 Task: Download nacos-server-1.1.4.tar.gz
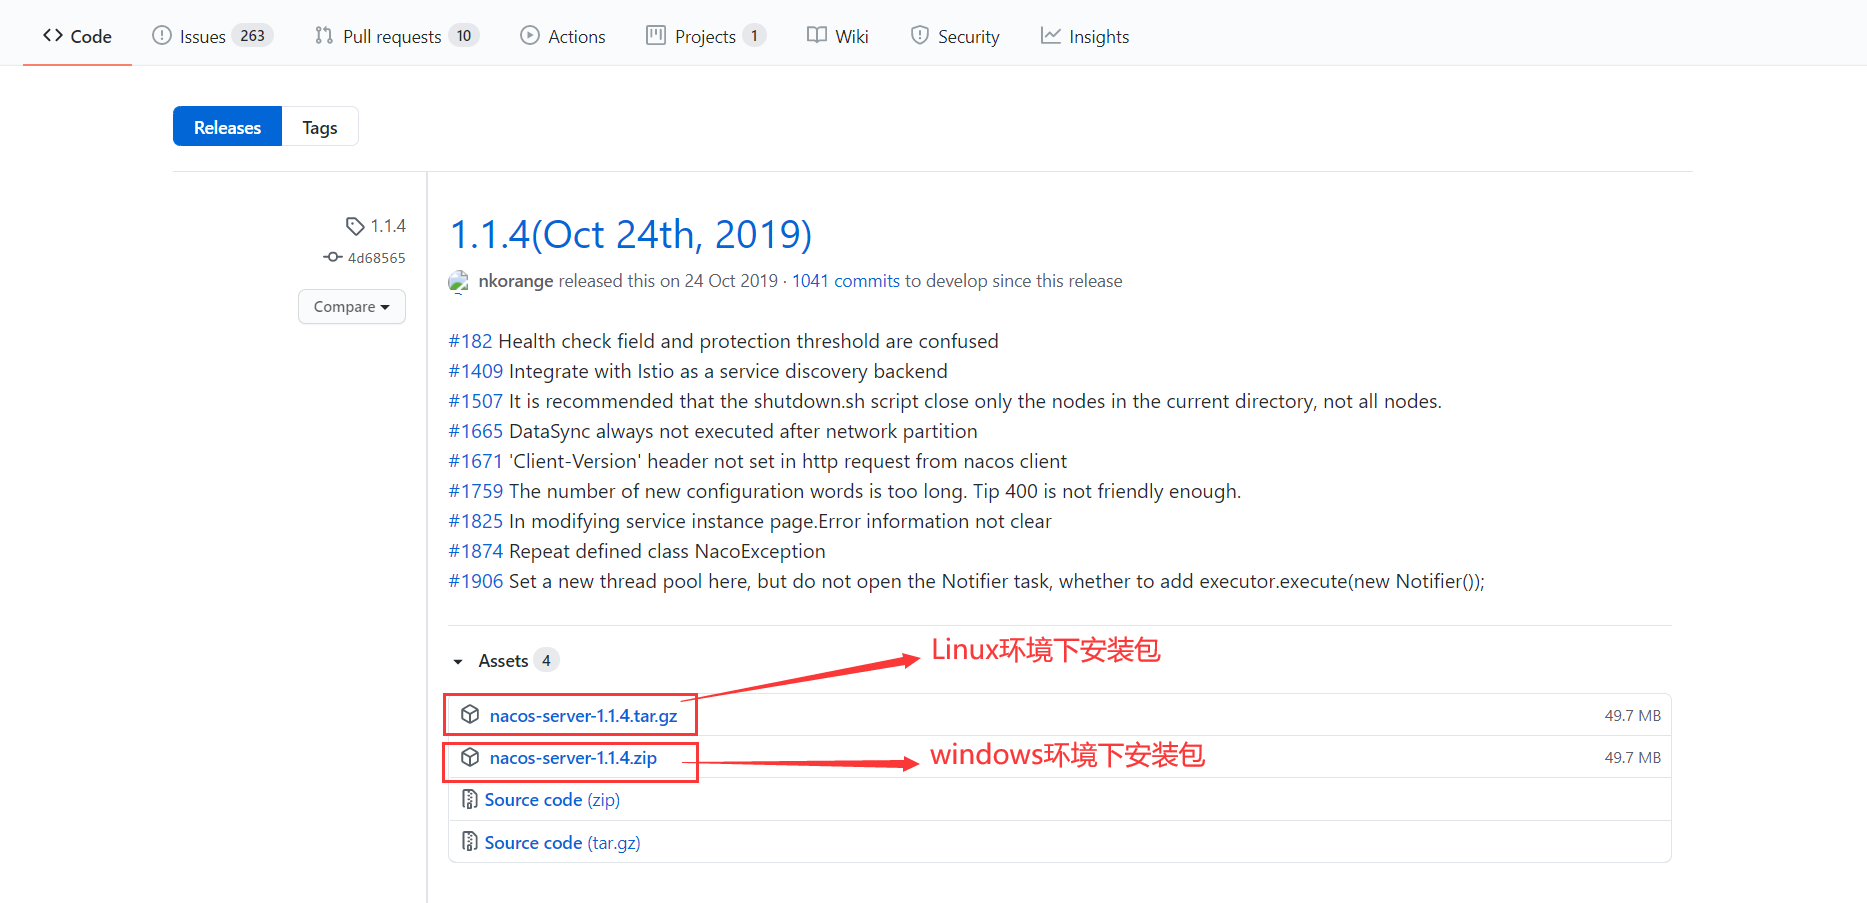pos(583,716)
